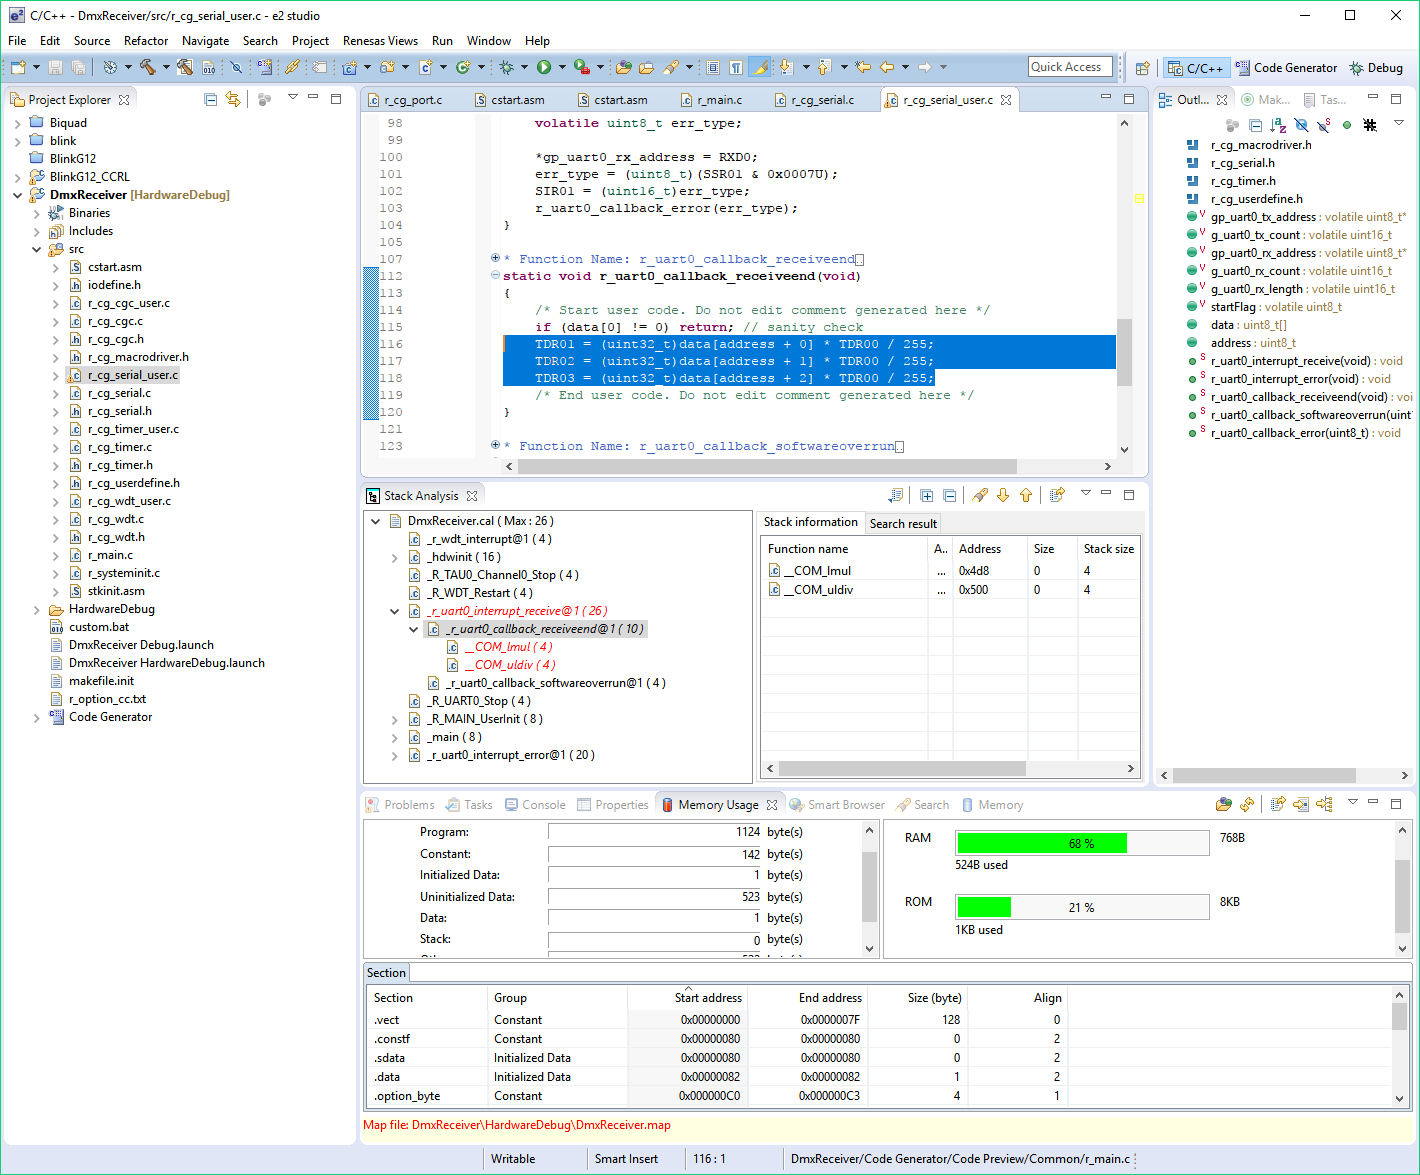Click the Build hammer icon

pyautogui.click(x=147, y=67)
